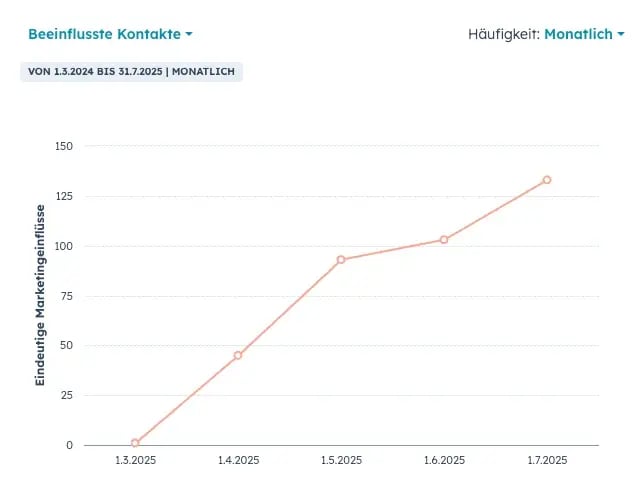
Task: Click the x-axis label 1.6.2025
Action: point(444,461)
